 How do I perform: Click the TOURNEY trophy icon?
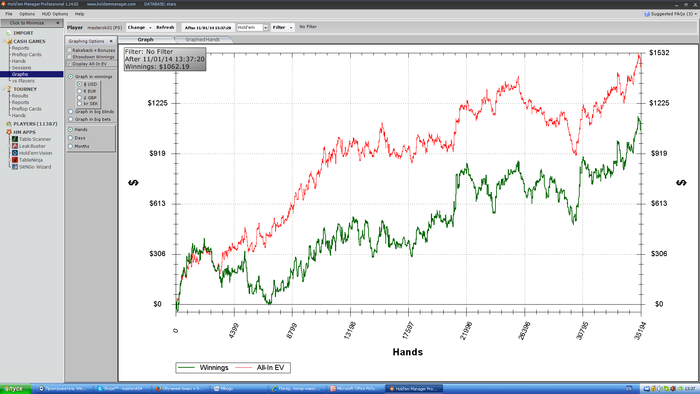point(8,89)
